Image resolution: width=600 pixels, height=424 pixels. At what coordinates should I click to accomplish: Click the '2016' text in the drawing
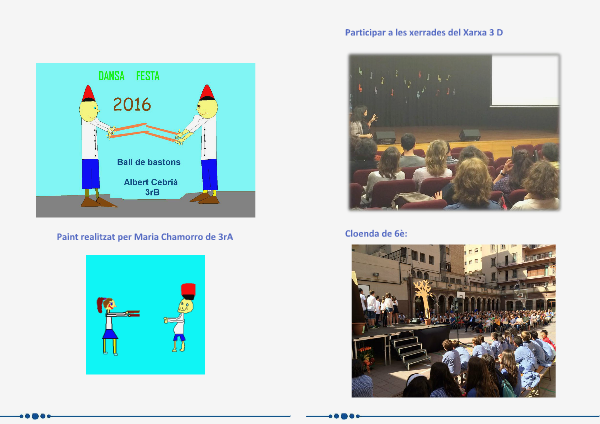[x=134, y=103]
